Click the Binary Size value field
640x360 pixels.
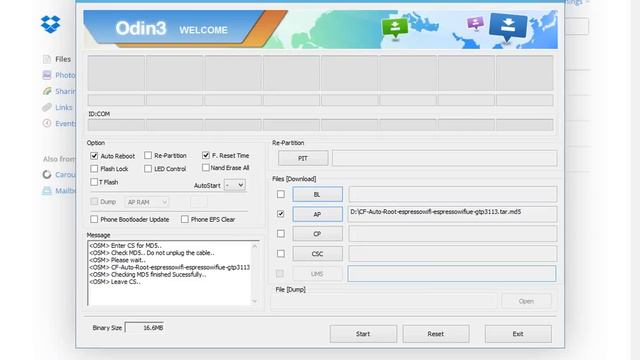[144, 328]
